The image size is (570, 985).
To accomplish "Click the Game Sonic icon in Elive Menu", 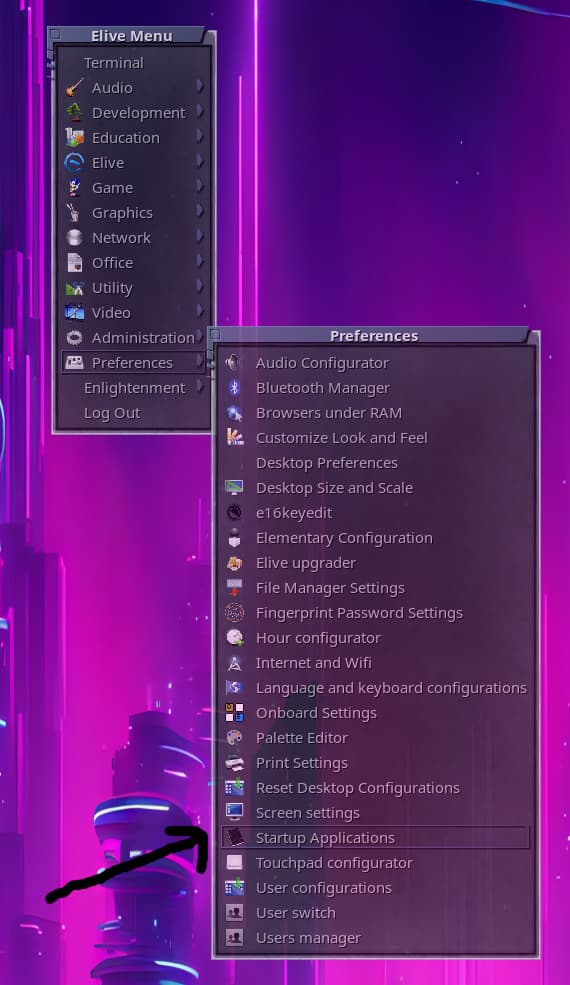I will click(x=74, y=187).
